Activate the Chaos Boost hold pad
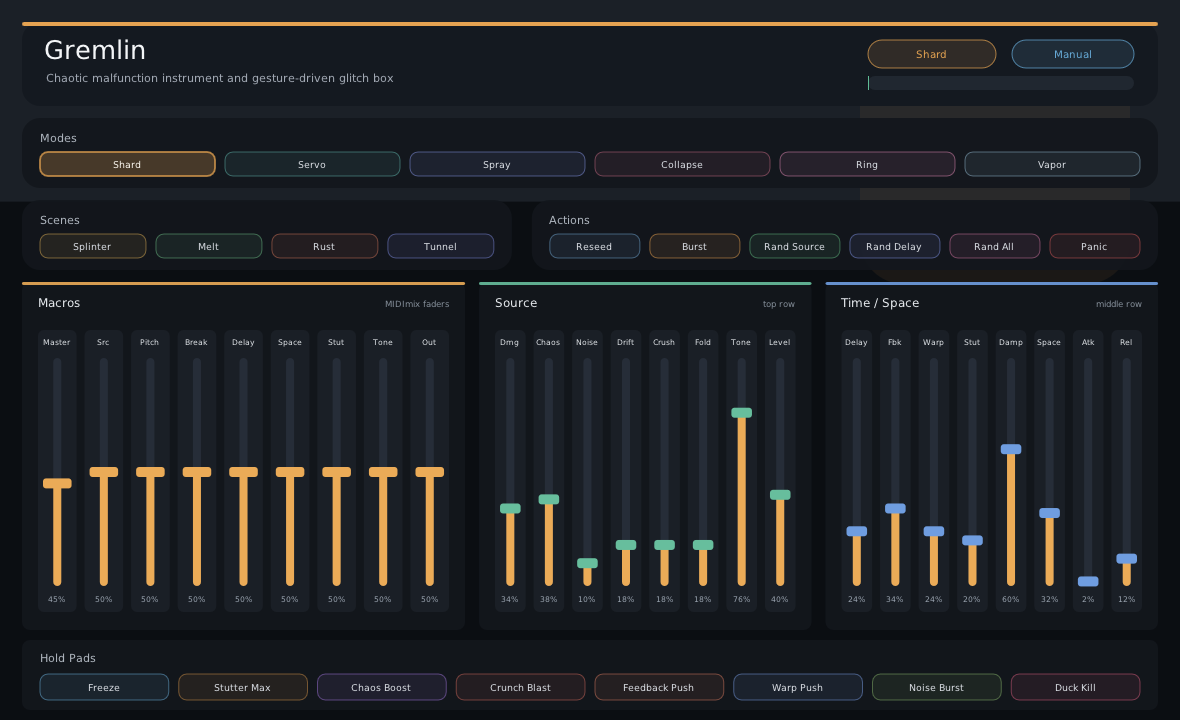Image resolution: width=1180 pixels, height=720 pixels. pyautogui.click(x=382, y=687)
